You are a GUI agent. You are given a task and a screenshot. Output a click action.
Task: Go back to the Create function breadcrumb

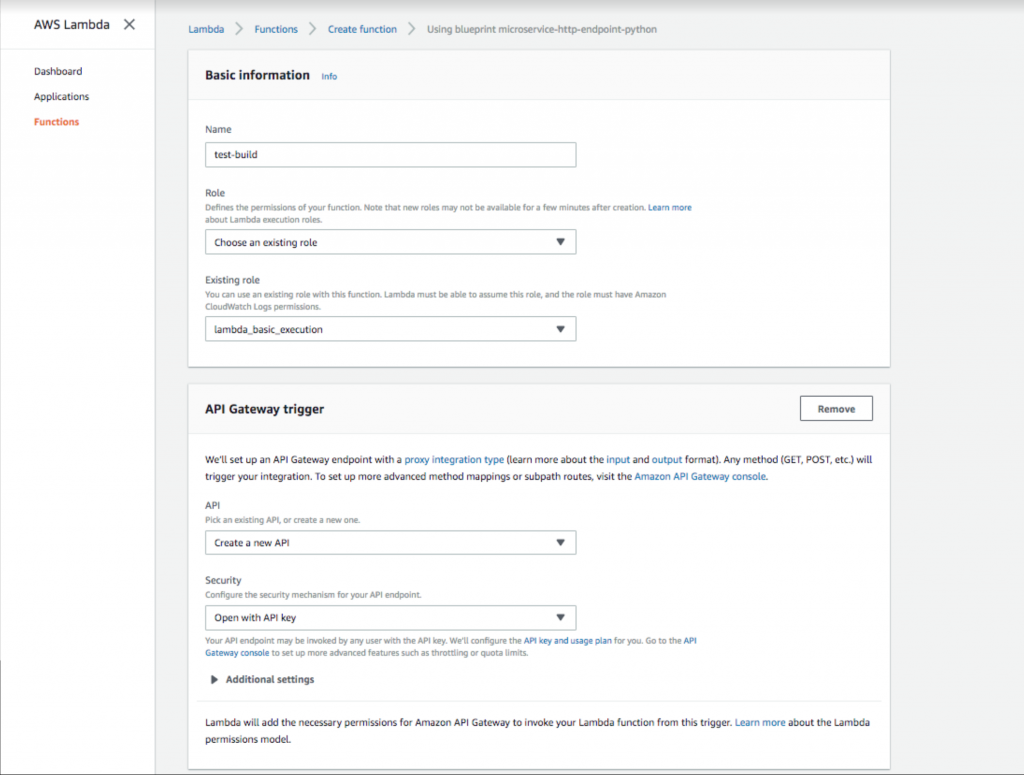click(x=362, y=29)
